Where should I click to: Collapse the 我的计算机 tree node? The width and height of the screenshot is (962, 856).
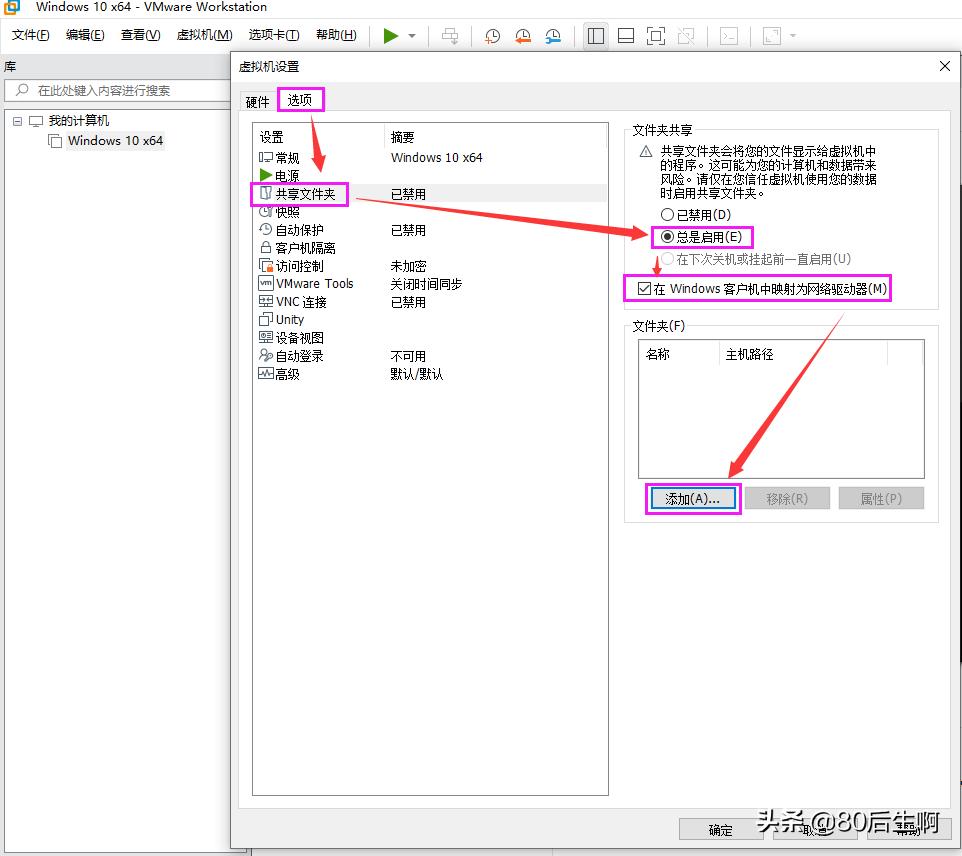coord(19,120)
